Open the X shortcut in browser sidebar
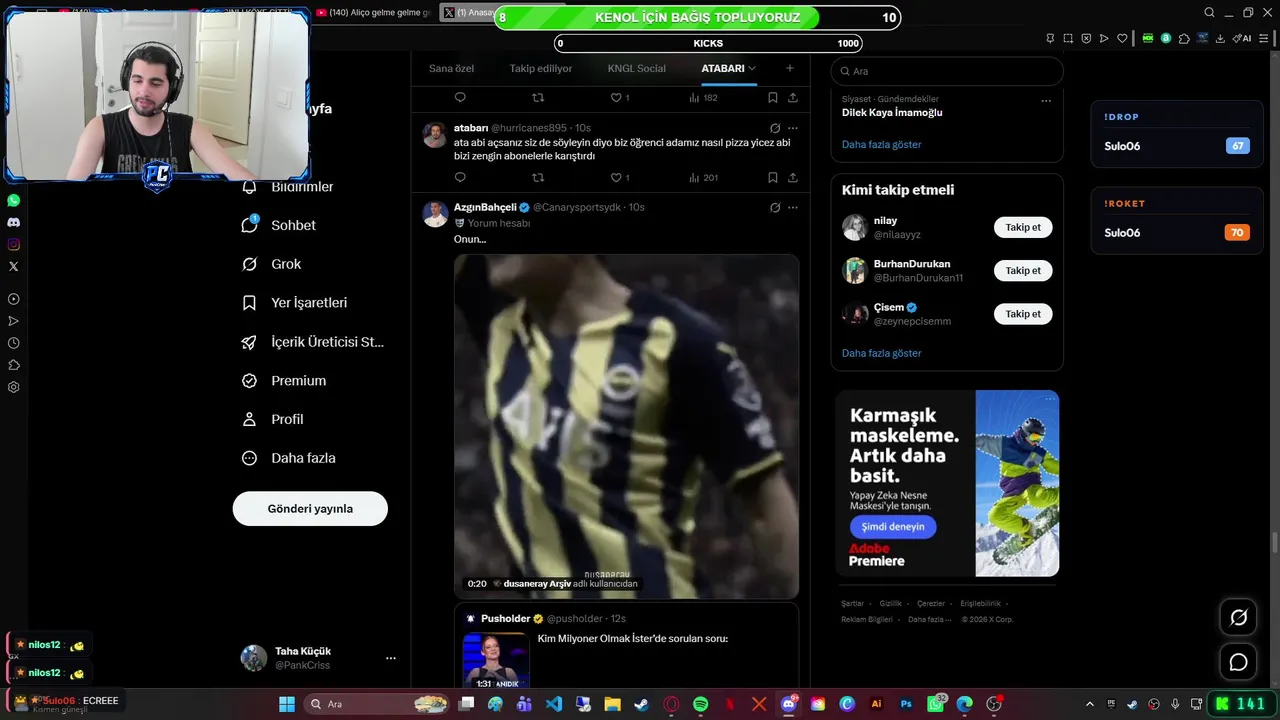Viewport: 1280px width, 720px height. point(13,266)
